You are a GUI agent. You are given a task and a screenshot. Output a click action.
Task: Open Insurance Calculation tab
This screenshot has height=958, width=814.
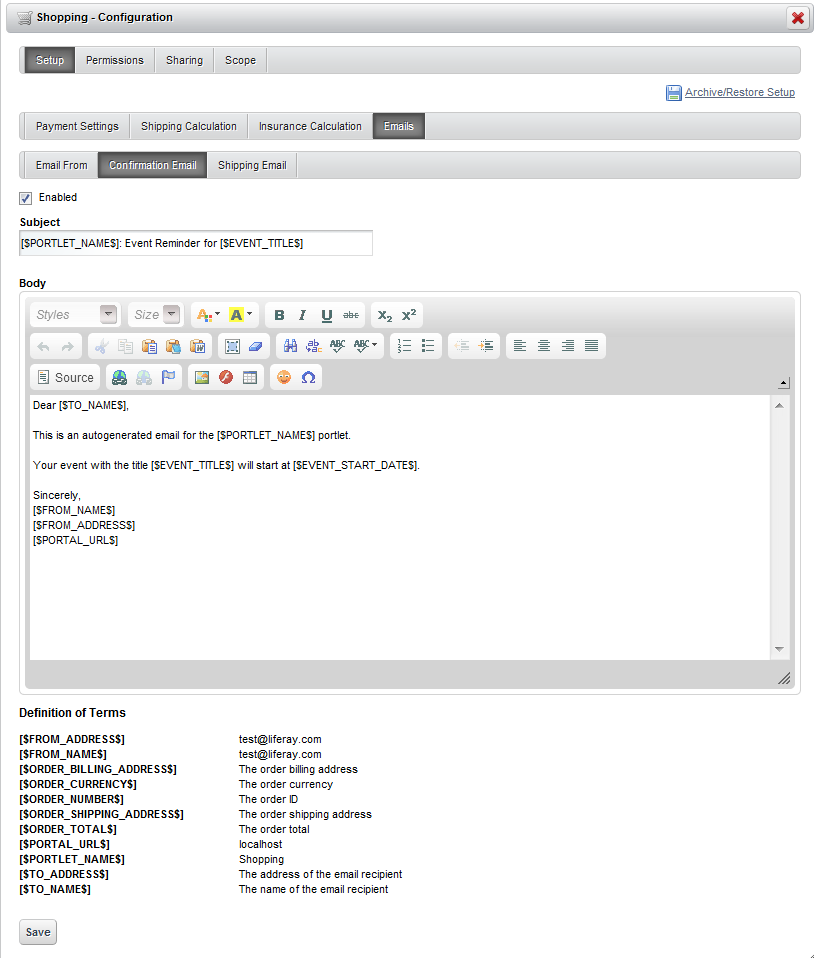point(310,126)
